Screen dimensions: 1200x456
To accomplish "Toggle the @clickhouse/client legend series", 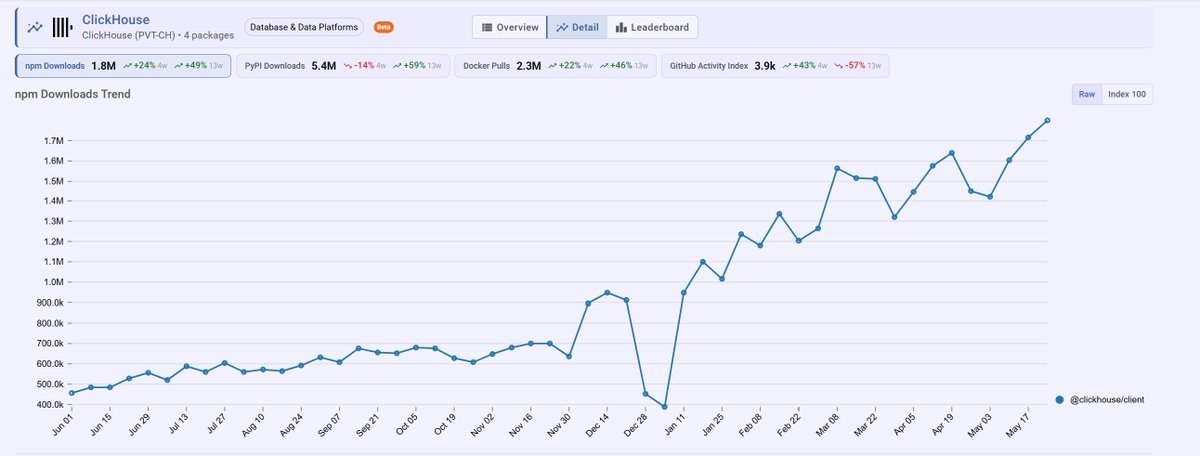I will 1101,400.
